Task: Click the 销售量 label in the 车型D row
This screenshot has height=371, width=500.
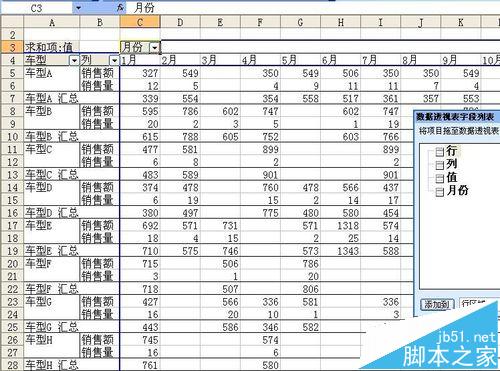Action: (x=98, y=200)
